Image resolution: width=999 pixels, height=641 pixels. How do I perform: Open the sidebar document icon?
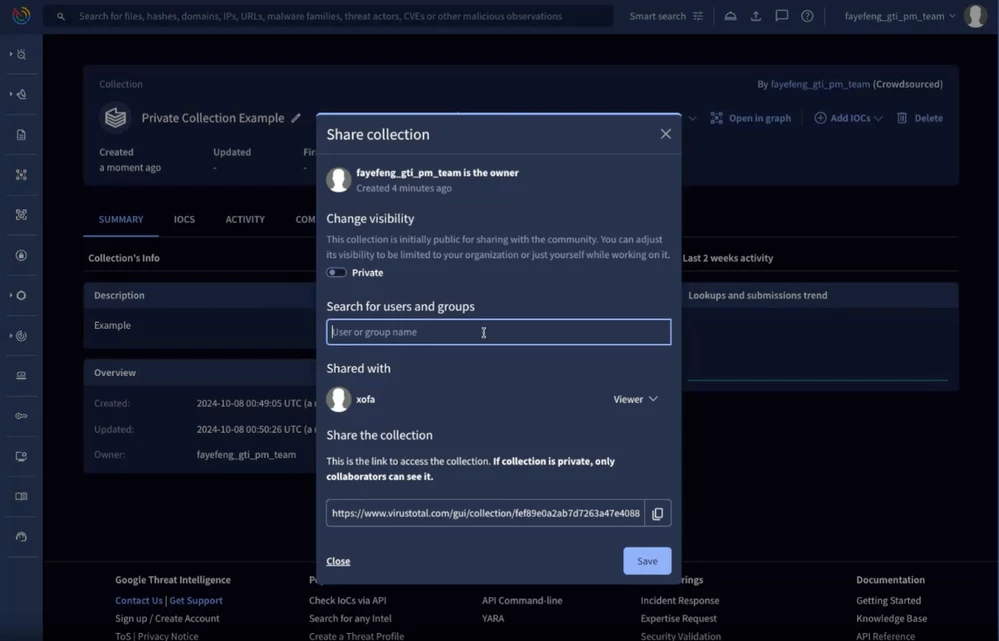coord(21,134)
